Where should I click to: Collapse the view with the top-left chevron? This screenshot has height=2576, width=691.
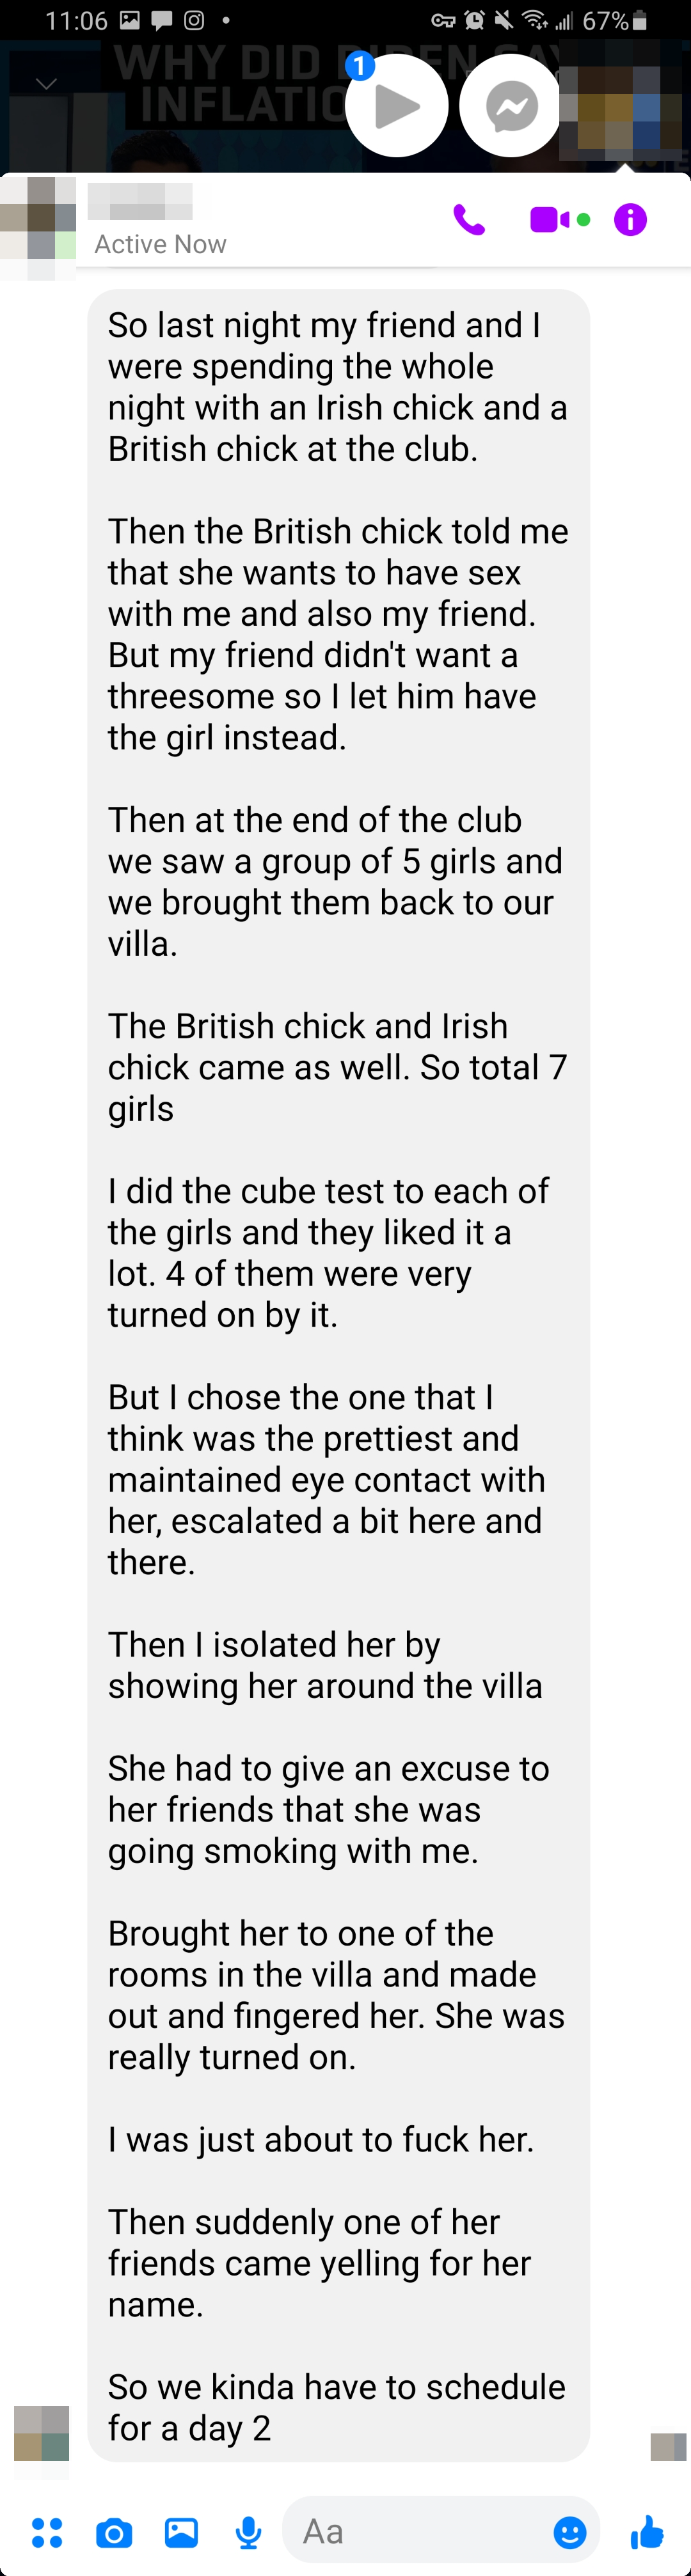(46, 84)
